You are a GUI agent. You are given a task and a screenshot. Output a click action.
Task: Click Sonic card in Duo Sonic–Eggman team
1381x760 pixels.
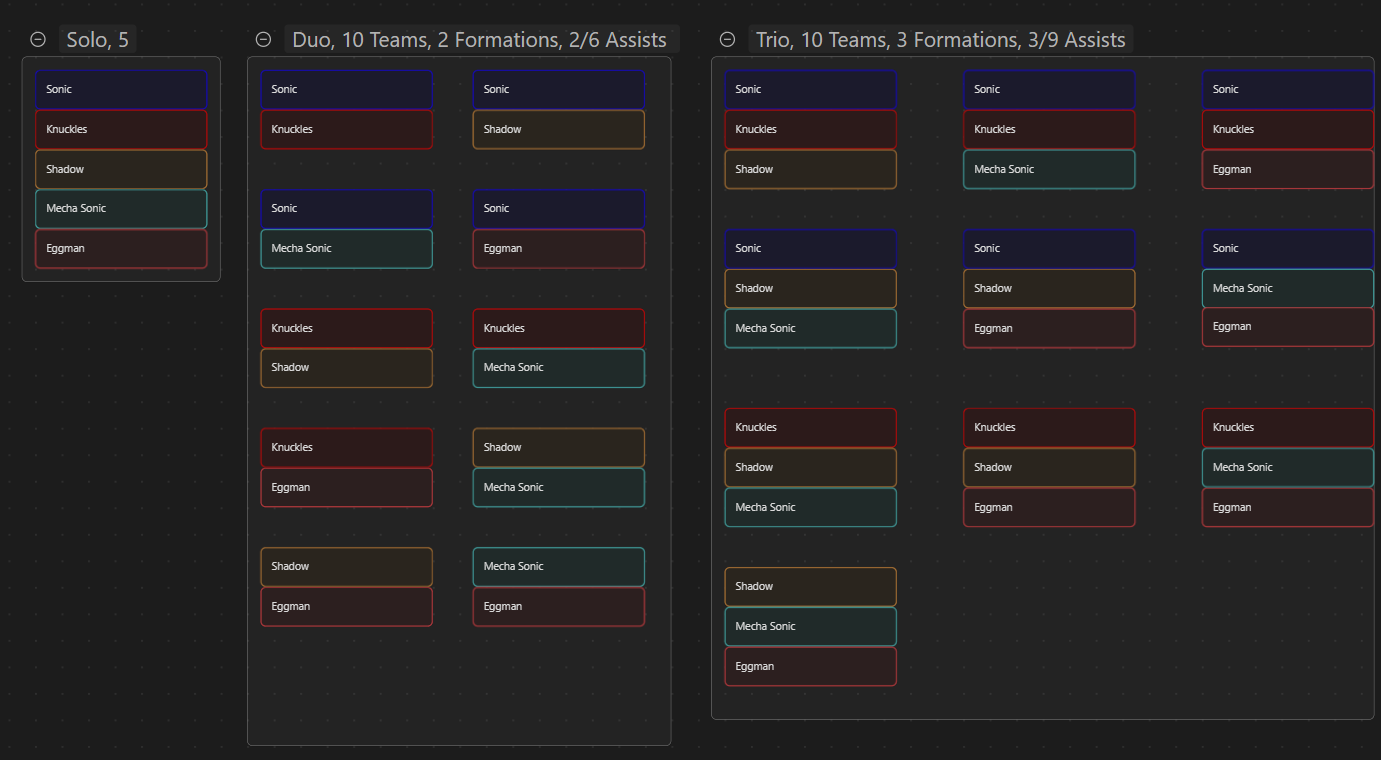[559, 209]
